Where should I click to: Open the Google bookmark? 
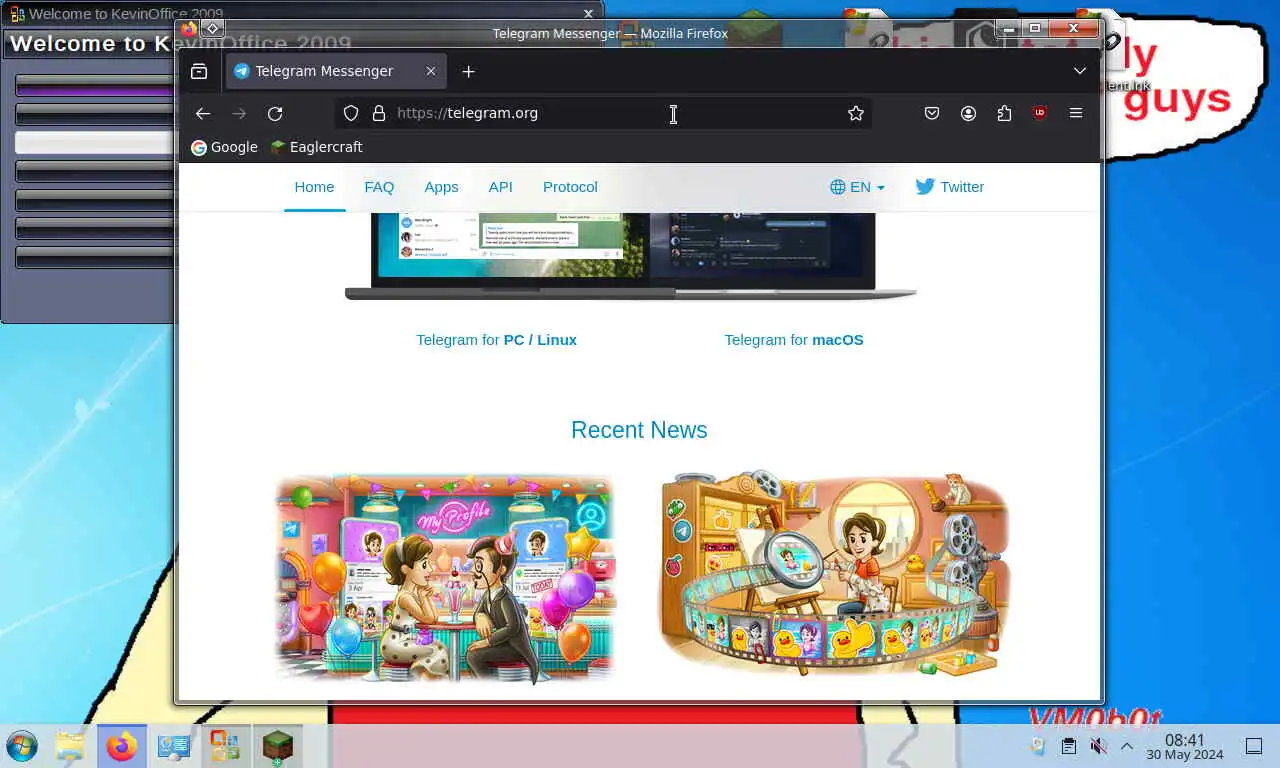click(224, 147)
